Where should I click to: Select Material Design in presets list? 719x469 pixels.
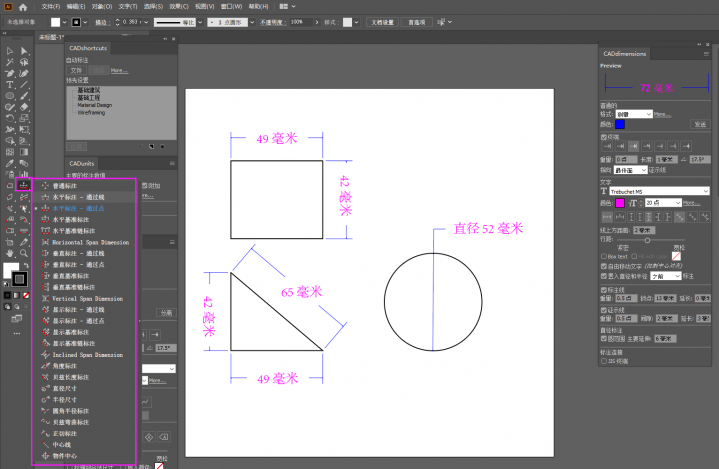pyautogui.click(x=97, y=105)
